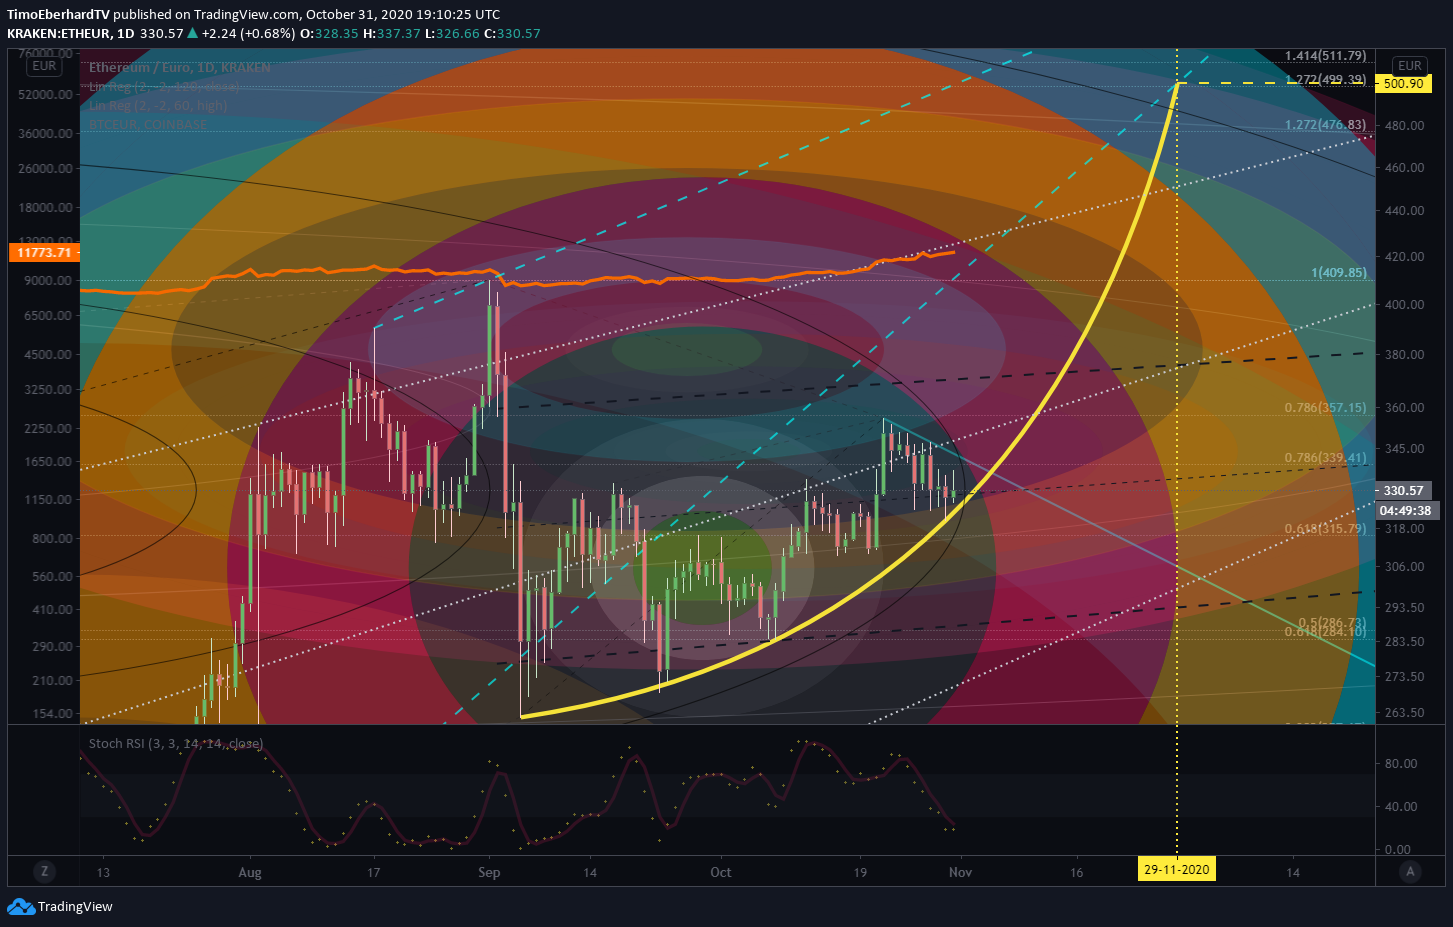Screen dimensions: 1453x927
Task: Click the 0.618(315.79) Fibonacci label
Action: pyautogui.click(x=1325, y=528)
